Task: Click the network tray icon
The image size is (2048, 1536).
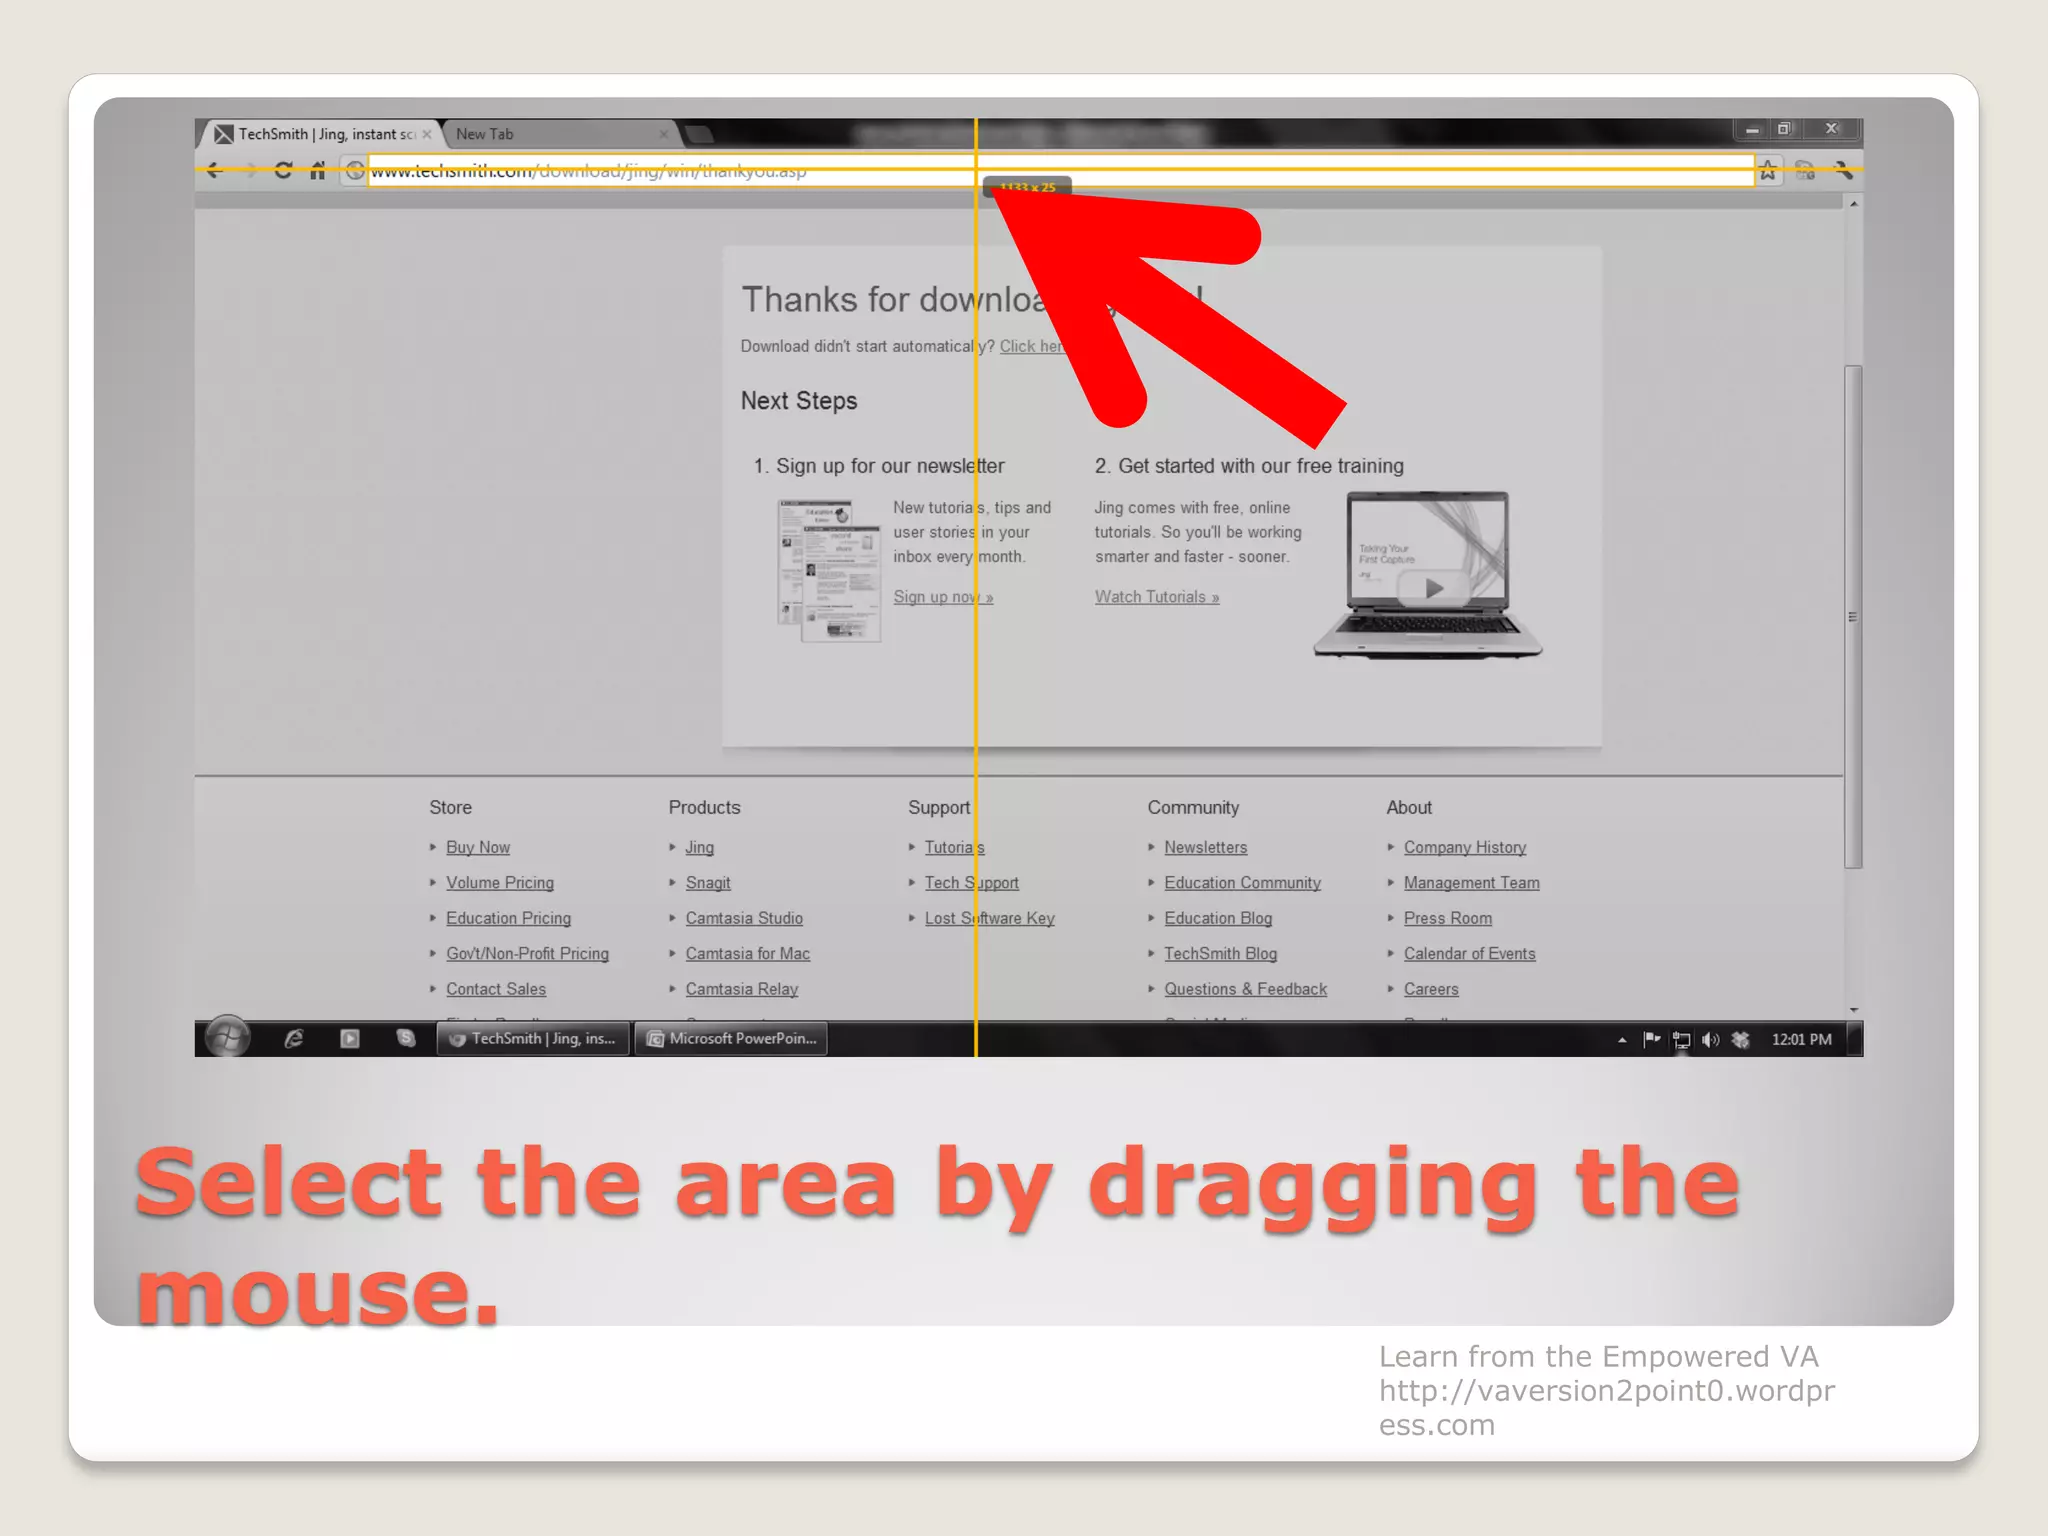Action: (1682, 1040)
